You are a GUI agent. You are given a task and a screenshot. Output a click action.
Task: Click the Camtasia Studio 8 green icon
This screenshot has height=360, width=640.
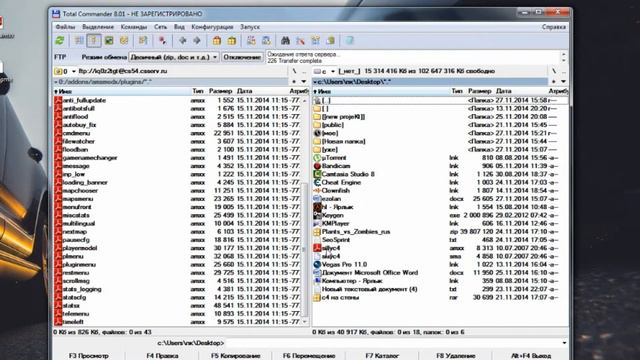(317, 174)
